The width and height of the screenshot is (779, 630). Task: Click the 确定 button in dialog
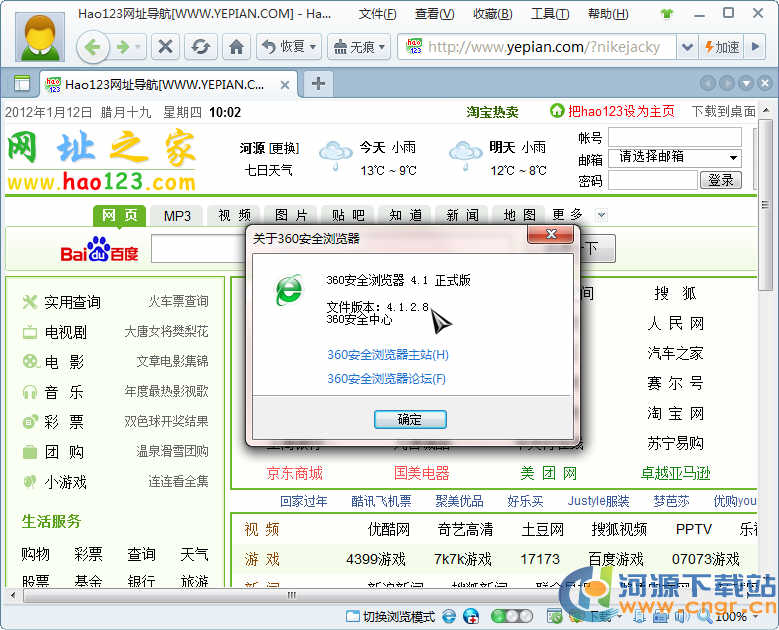[410, 419]
